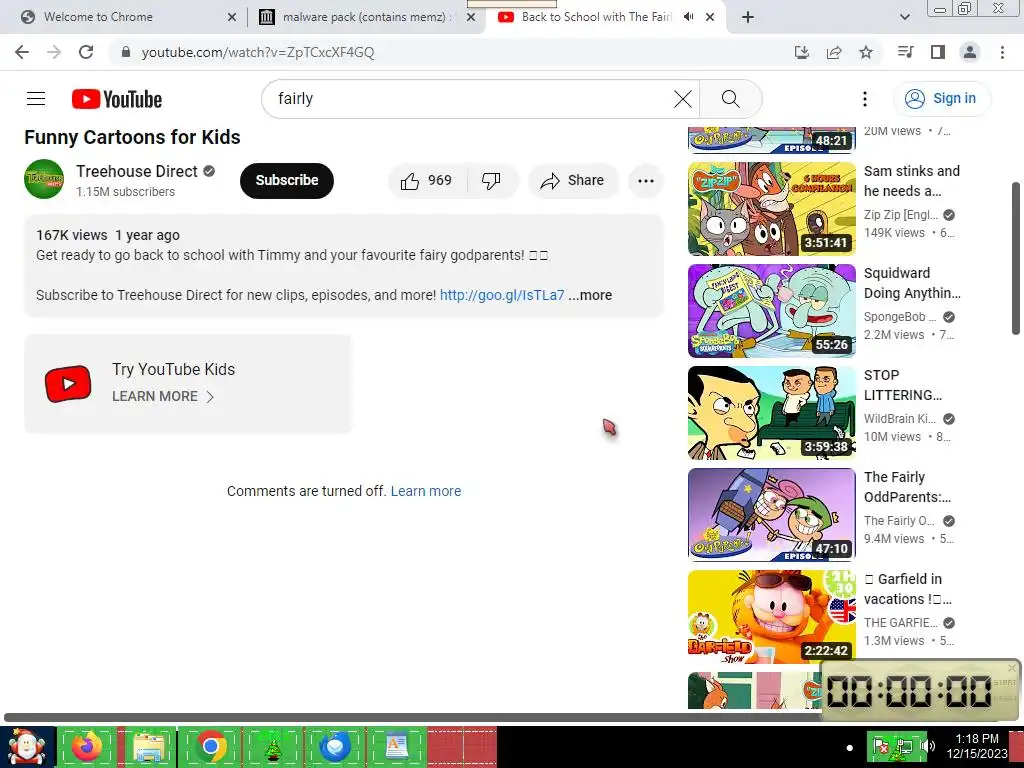Image resolution: width=1024 pixels, height=768 pixels.
Task: Bookmark this page with the star
Action: pos(866,52)
